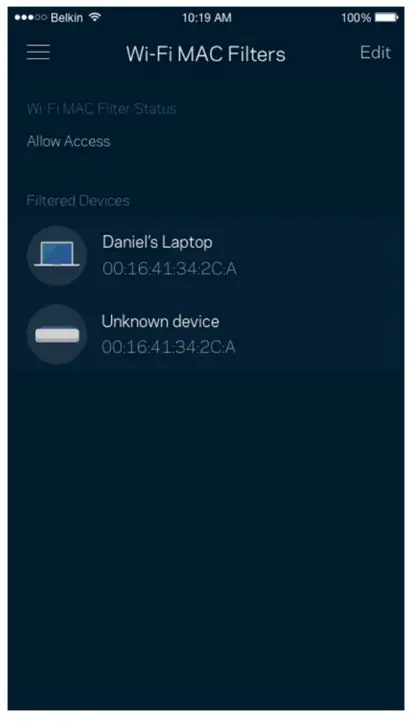This screenshot has width=412, height=723.
Task: Select the Unknown device name
Action: tap(160, 321)
